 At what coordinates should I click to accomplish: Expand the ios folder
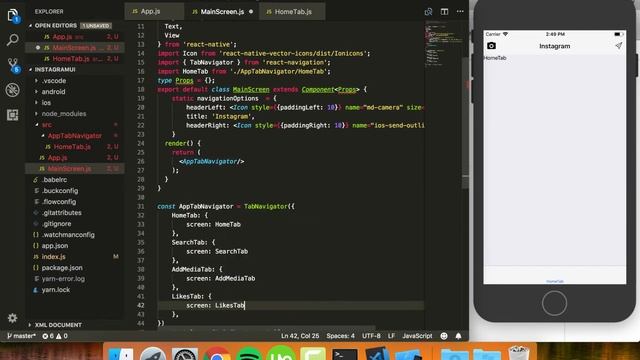point(46,102)
